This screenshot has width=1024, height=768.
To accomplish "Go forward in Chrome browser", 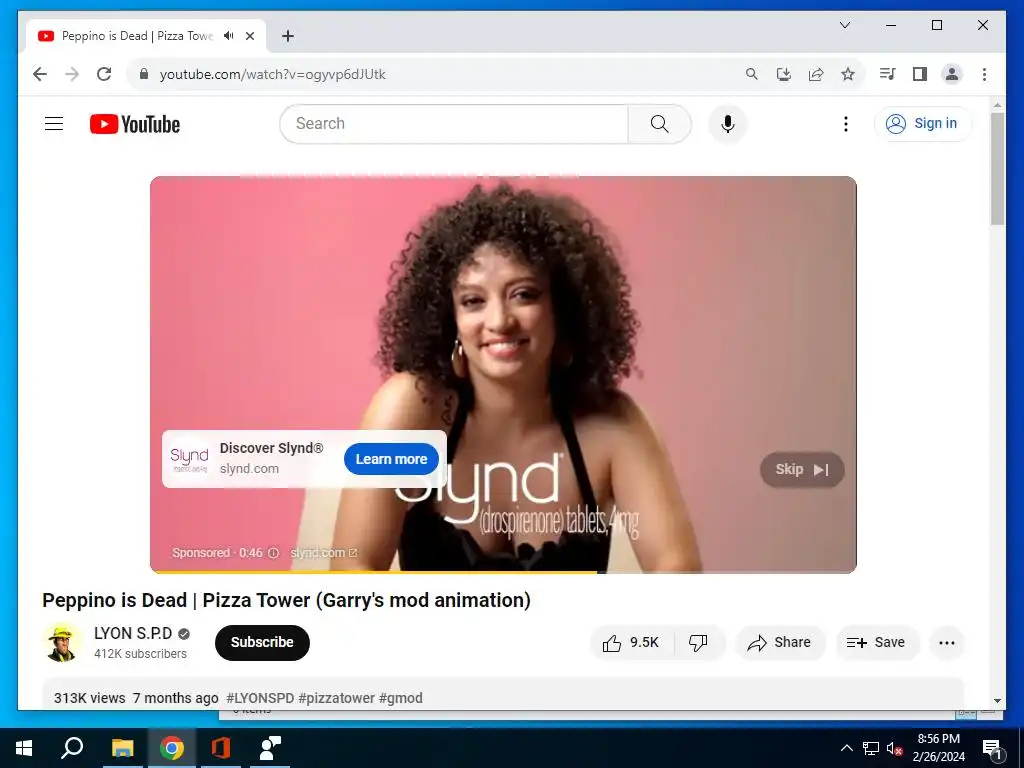I will tap(72, 74).
